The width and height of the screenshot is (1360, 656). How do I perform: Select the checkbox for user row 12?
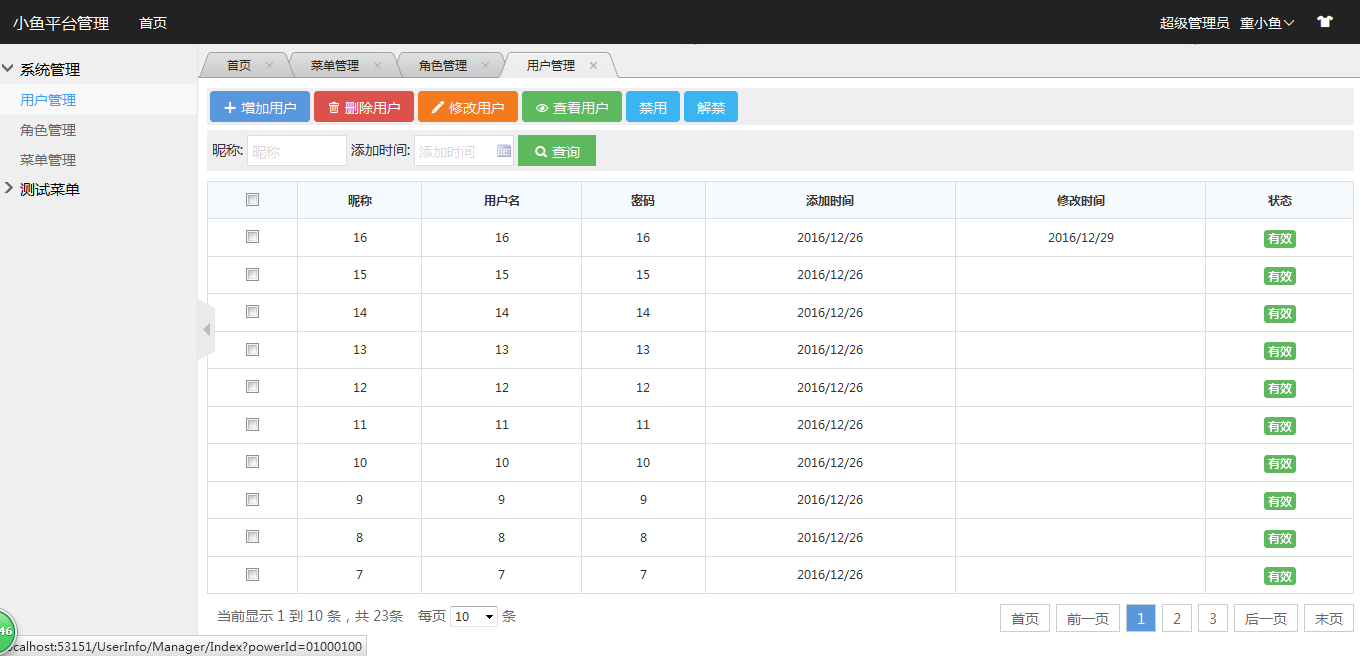pyautogui.click(x=252, y=387)
